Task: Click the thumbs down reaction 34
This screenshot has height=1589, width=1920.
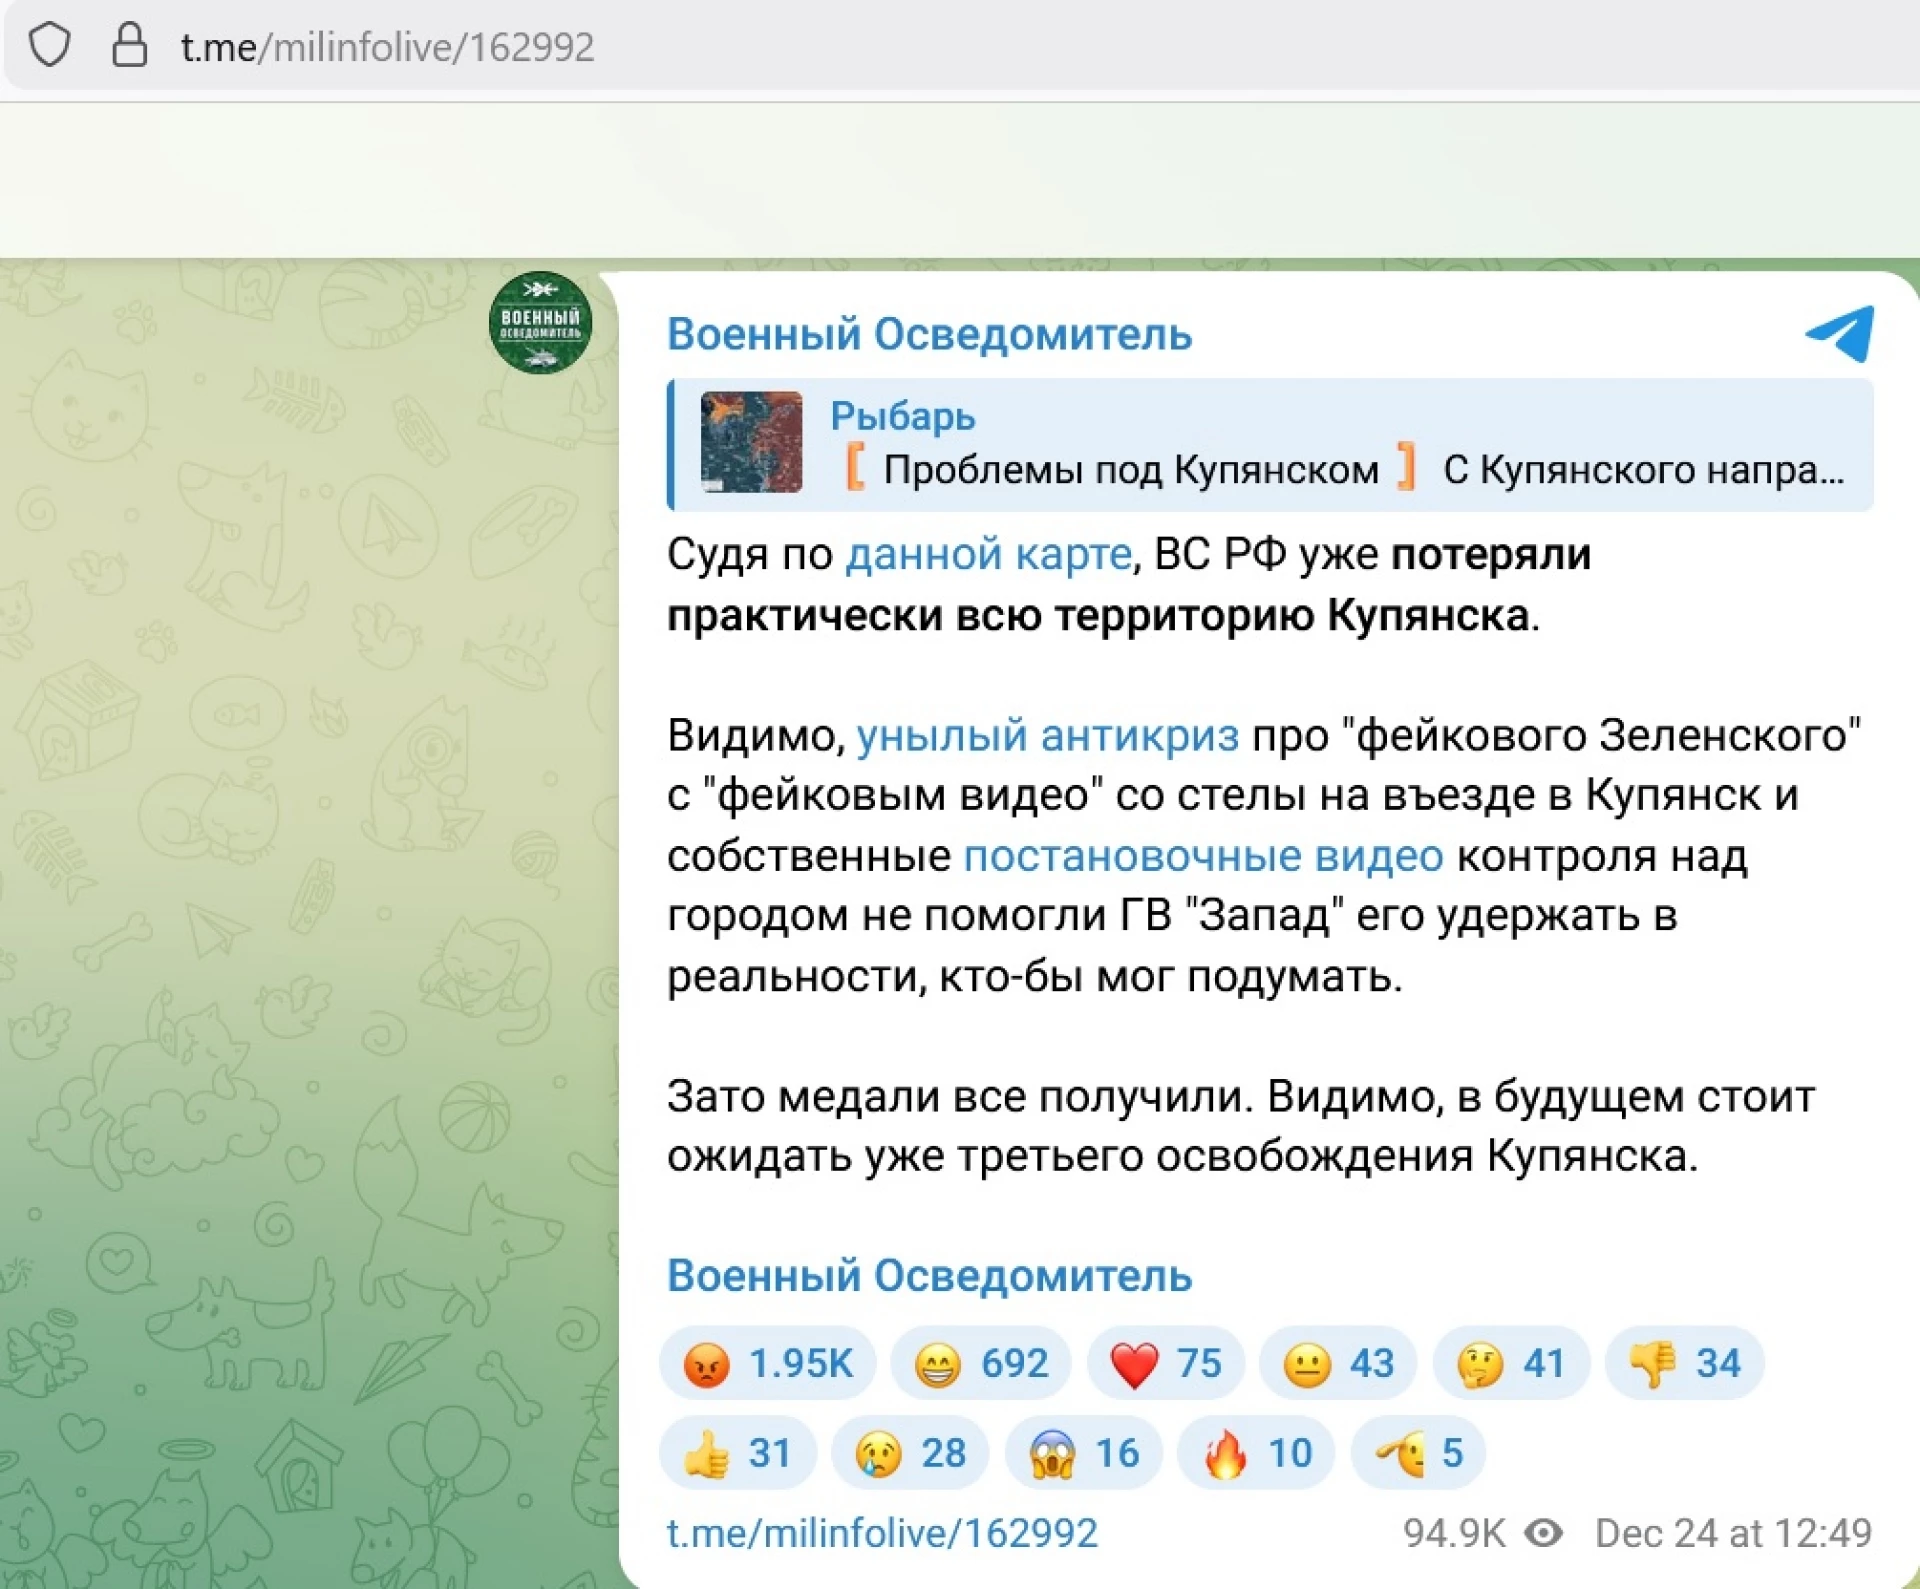Action: (1684, 1363)
